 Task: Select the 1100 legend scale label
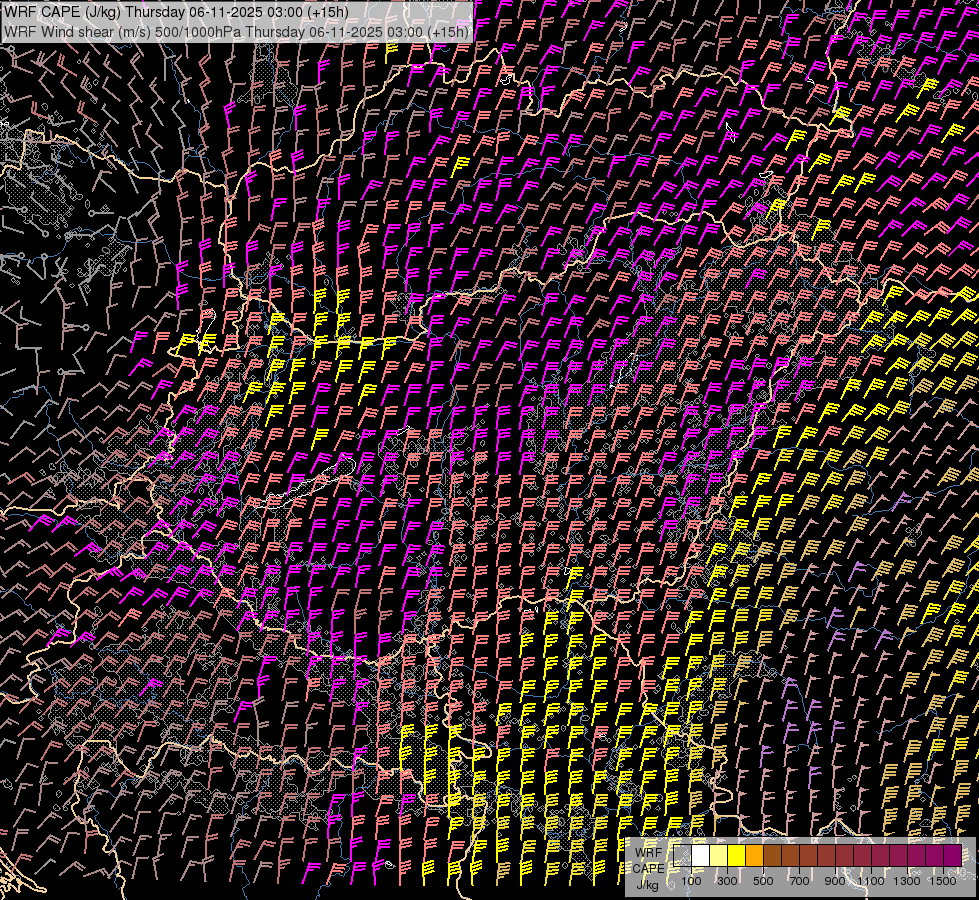[x=871, y=881]
